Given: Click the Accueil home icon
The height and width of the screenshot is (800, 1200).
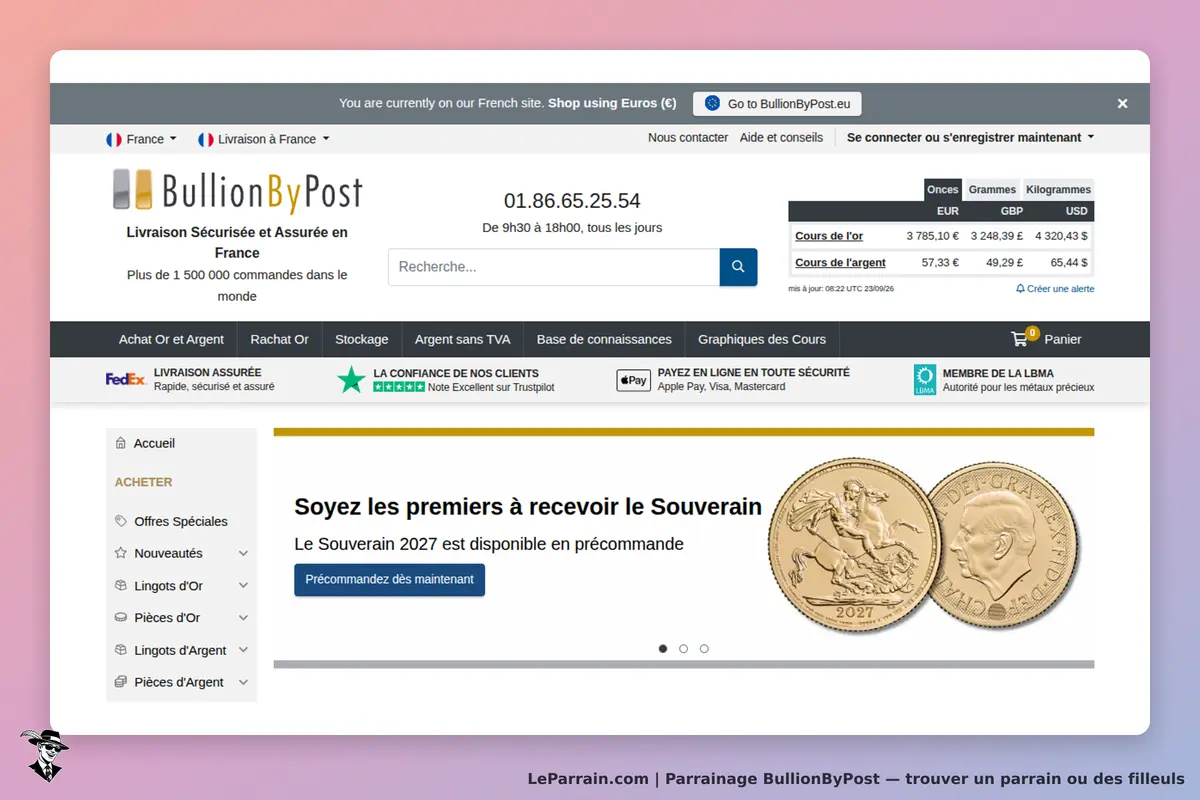Looking at the screenshot, I should (120, 443).
